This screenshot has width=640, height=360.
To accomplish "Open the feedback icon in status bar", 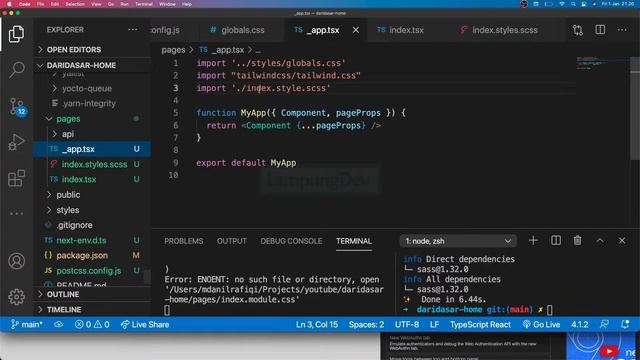I will pos(604,324).
